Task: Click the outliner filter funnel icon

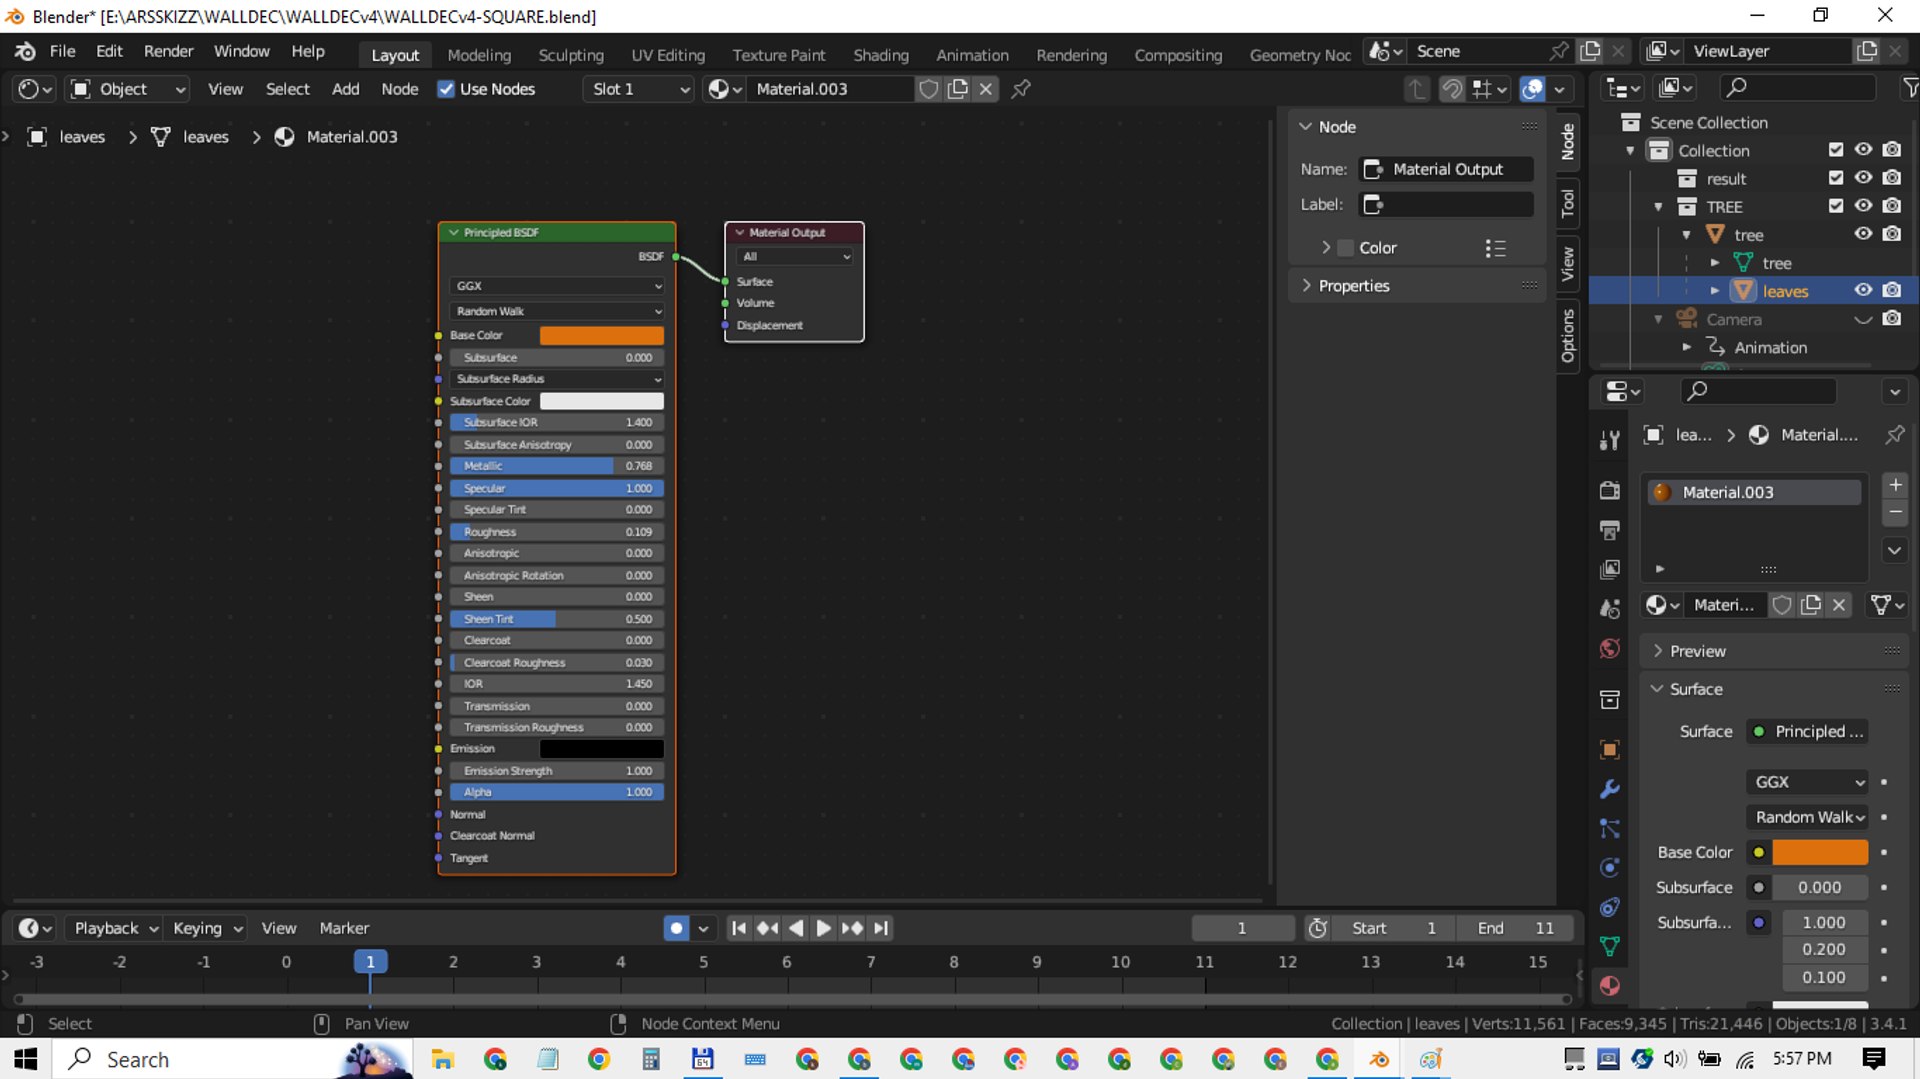Action: (x=1909, y=88)
